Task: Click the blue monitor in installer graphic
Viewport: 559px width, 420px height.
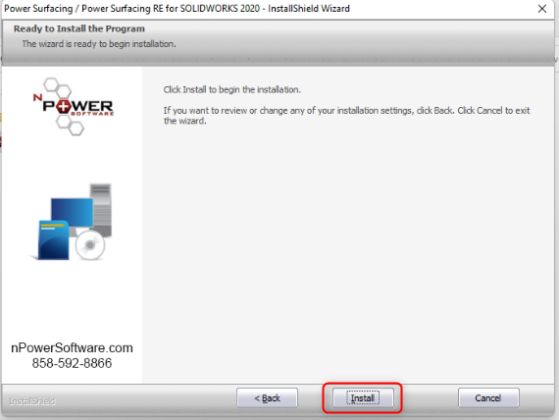Action: pyautogui.click(x=72, y=212)
